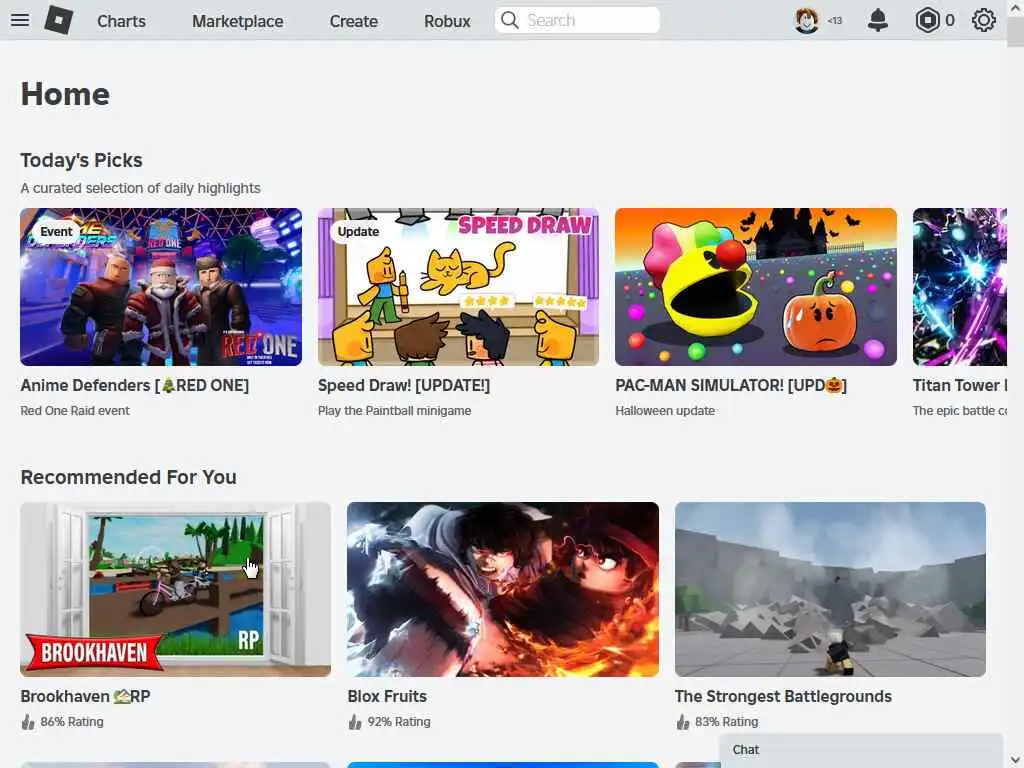This screenshot has width=1024, height=768.
Task: Click the Robux balance icon
Action: (927, 20)
